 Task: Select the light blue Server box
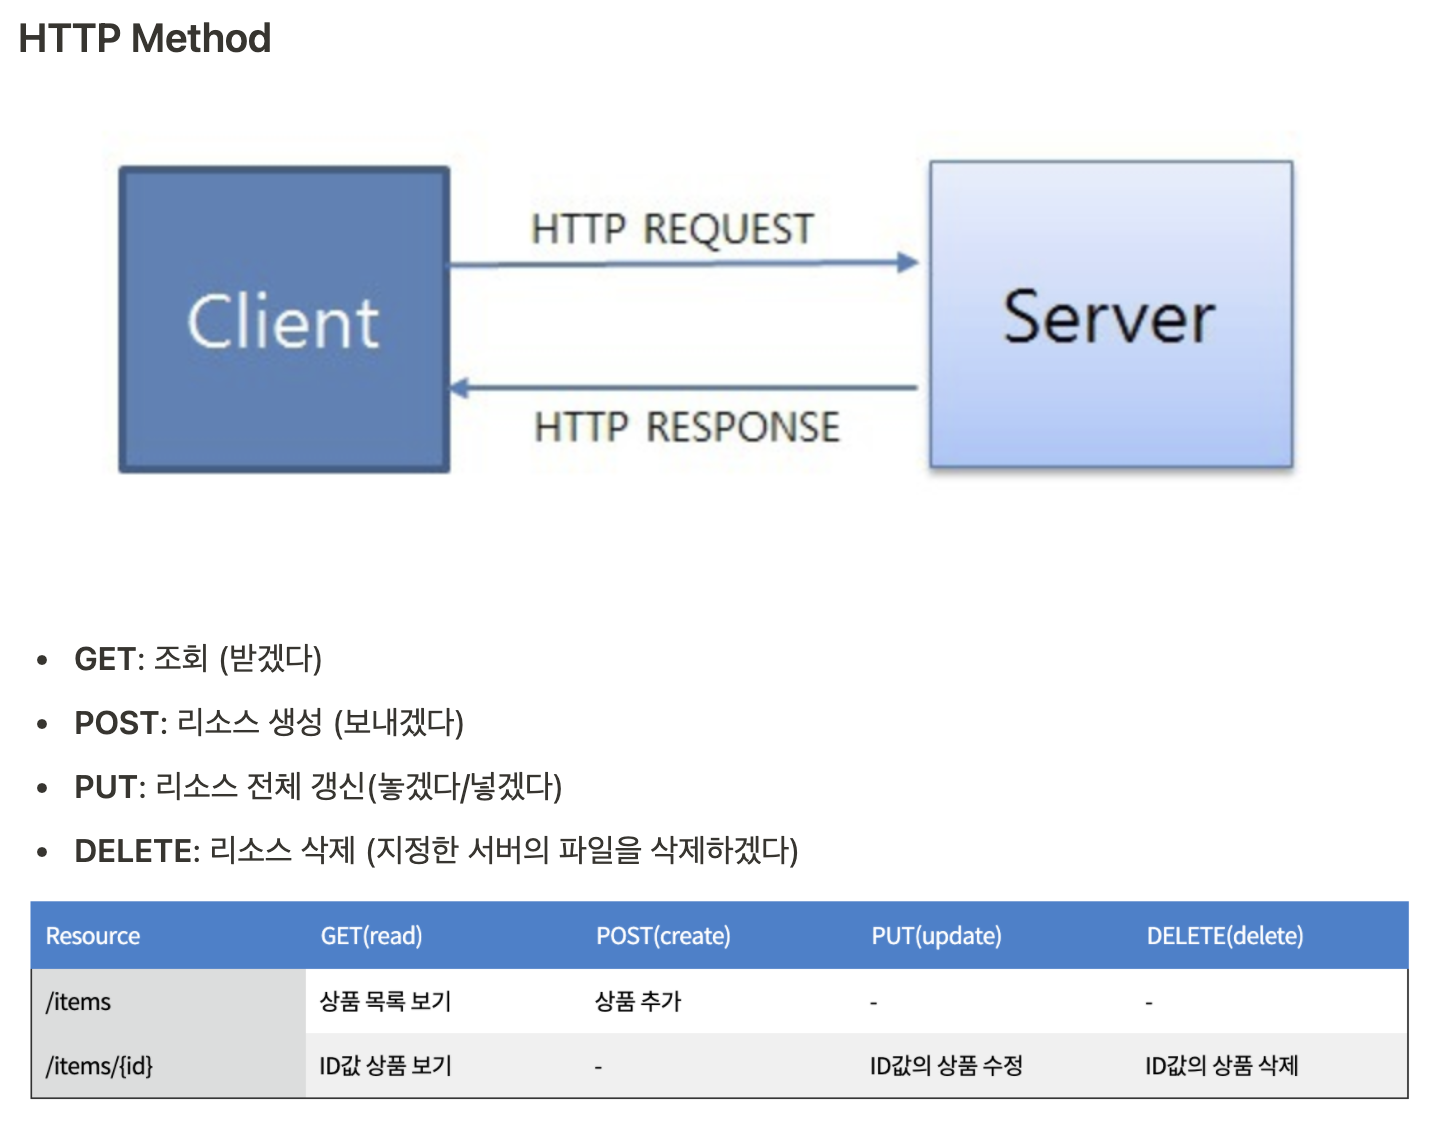[x=1110, y=315]
